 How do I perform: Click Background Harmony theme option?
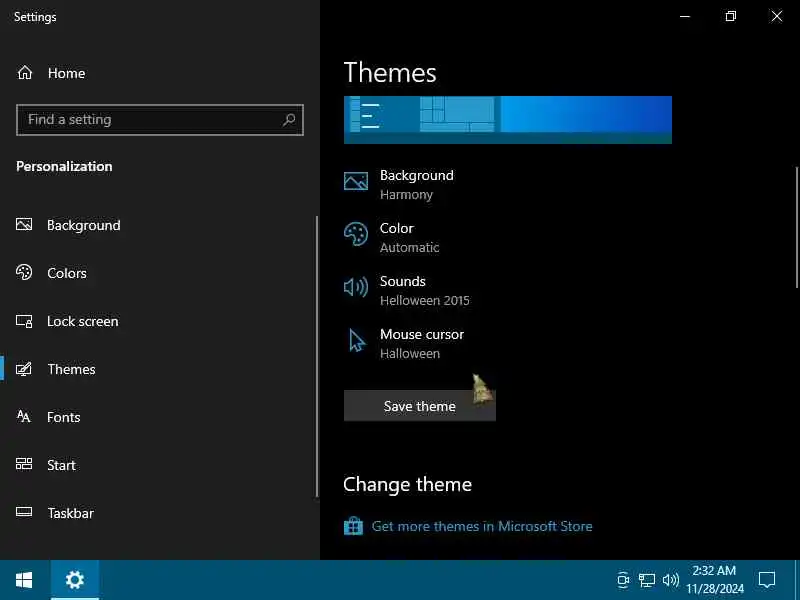399,184
